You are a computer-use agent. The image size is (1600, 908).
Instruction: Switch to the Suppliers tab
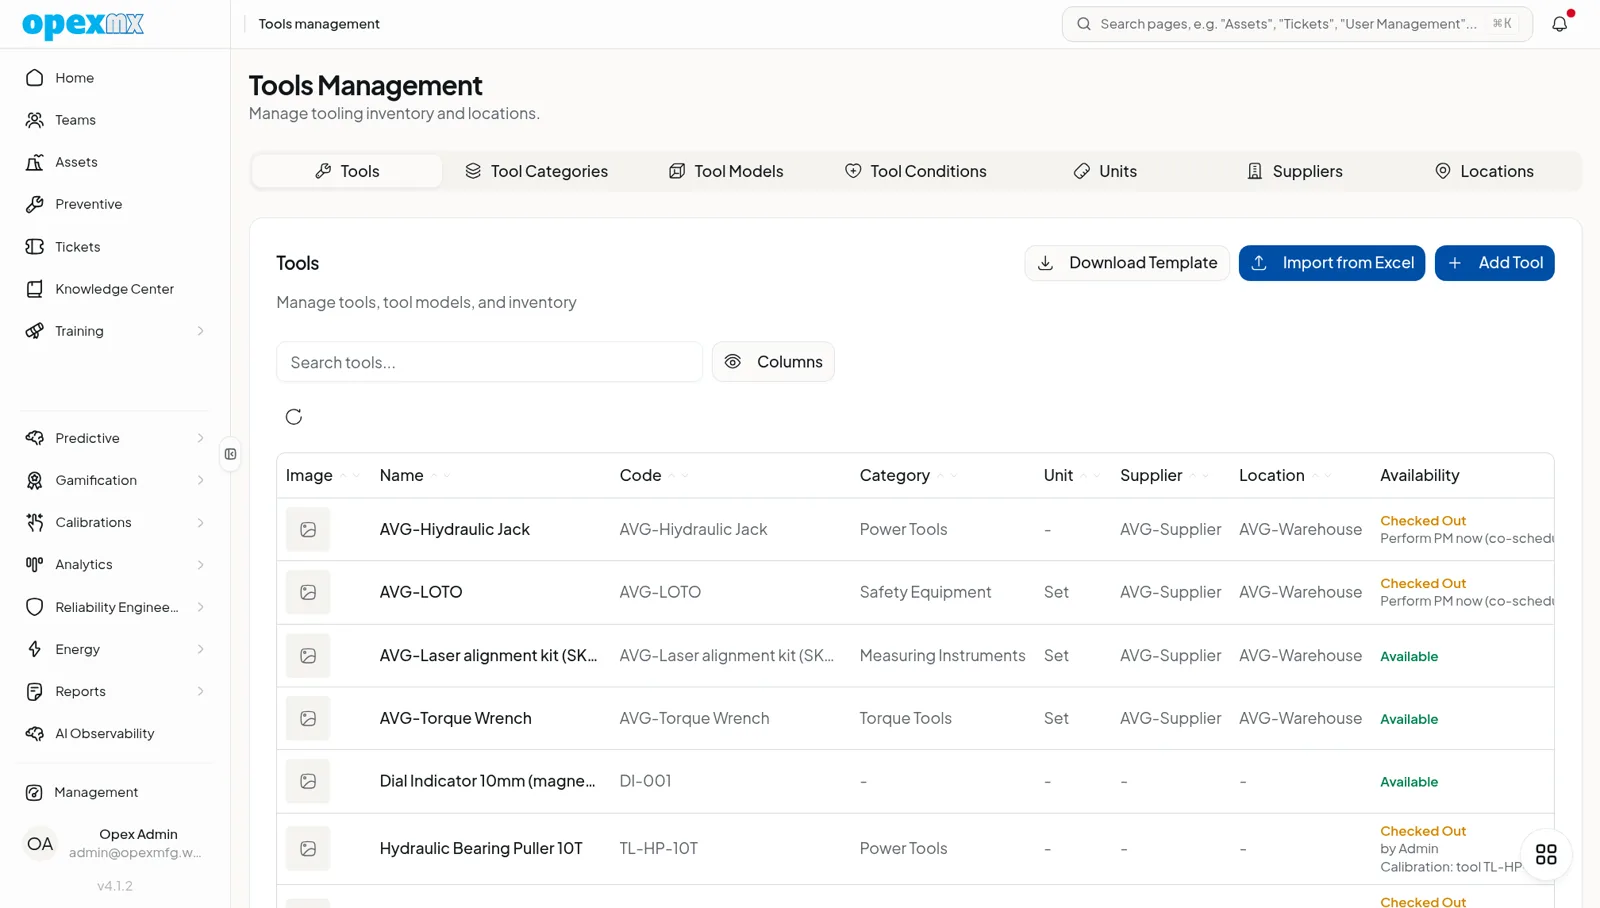[x=1294, y=171]
